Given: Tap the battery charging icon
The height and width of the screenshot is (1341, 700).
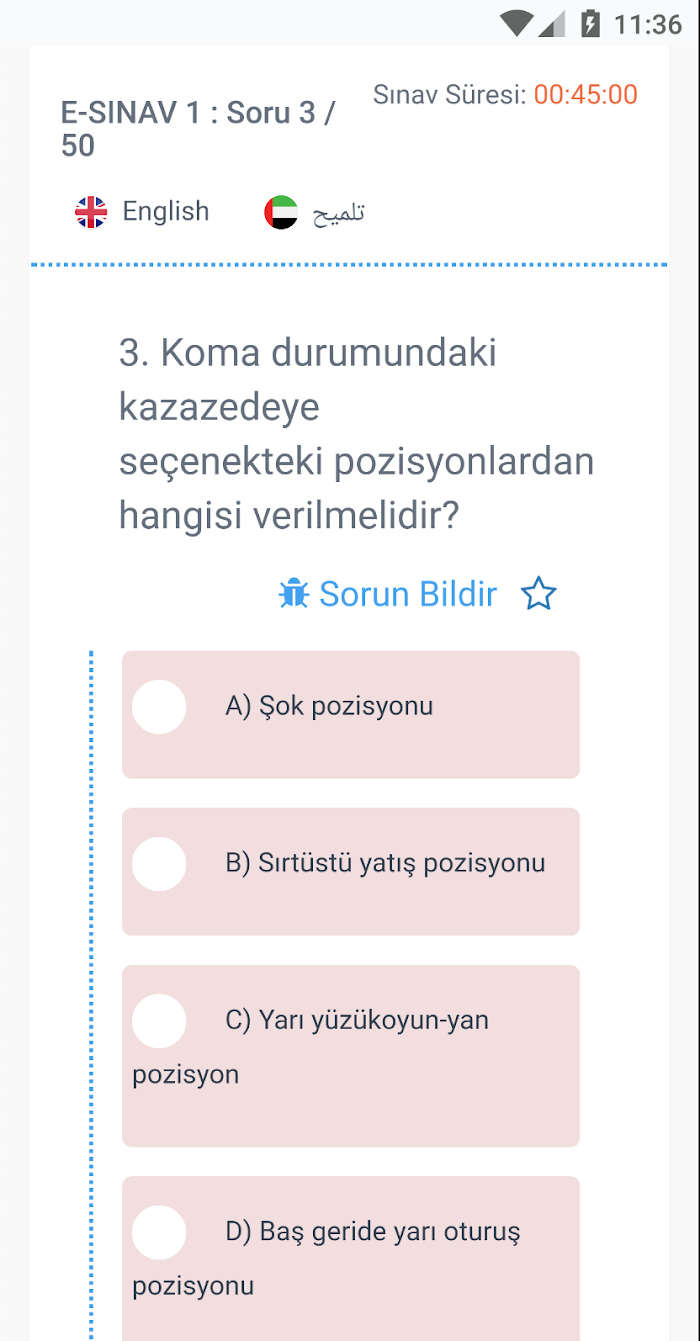Looking at the screenshot, I should [591, 23].
